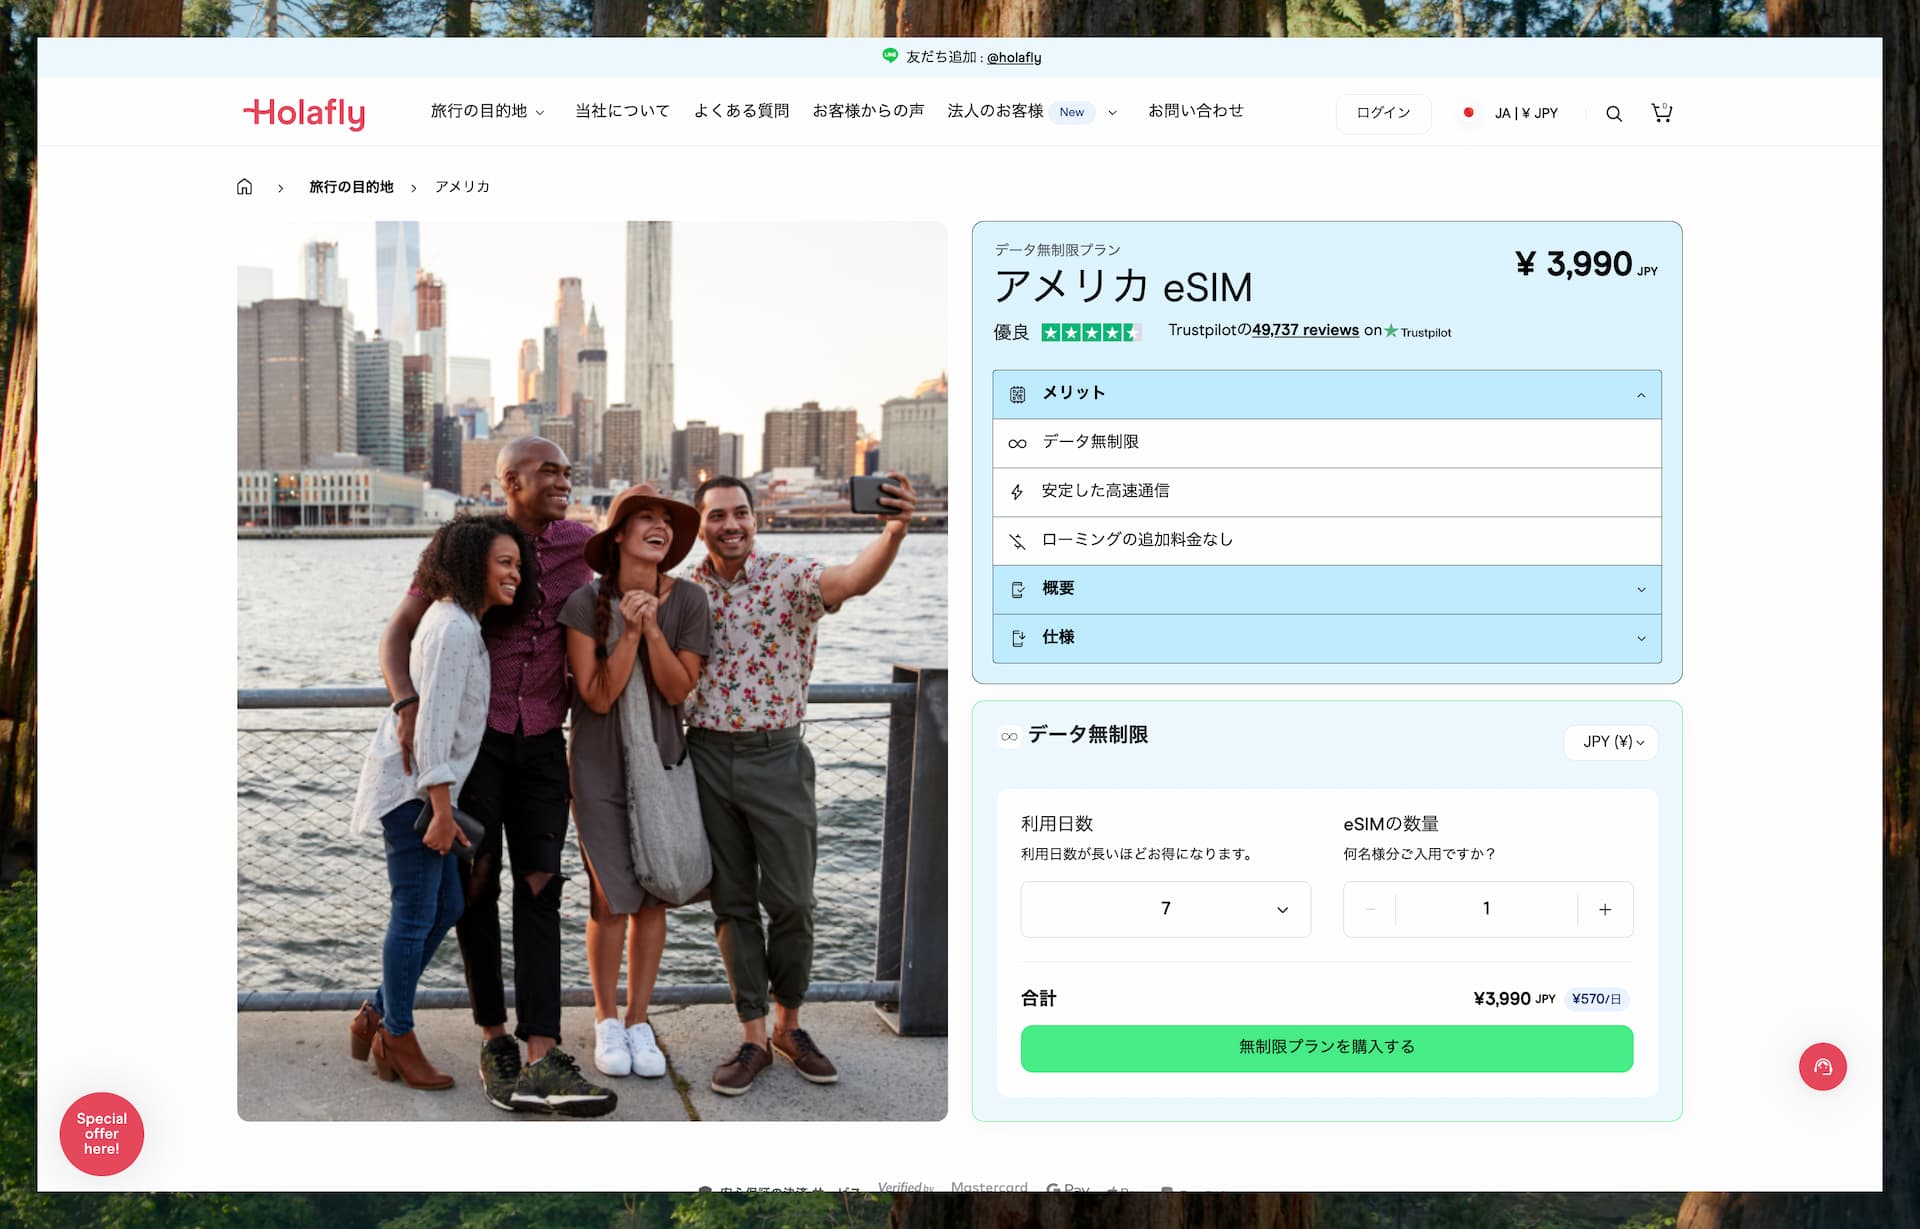Open the shopping cart icon

pyautogui.click(x=1661, y=113)
